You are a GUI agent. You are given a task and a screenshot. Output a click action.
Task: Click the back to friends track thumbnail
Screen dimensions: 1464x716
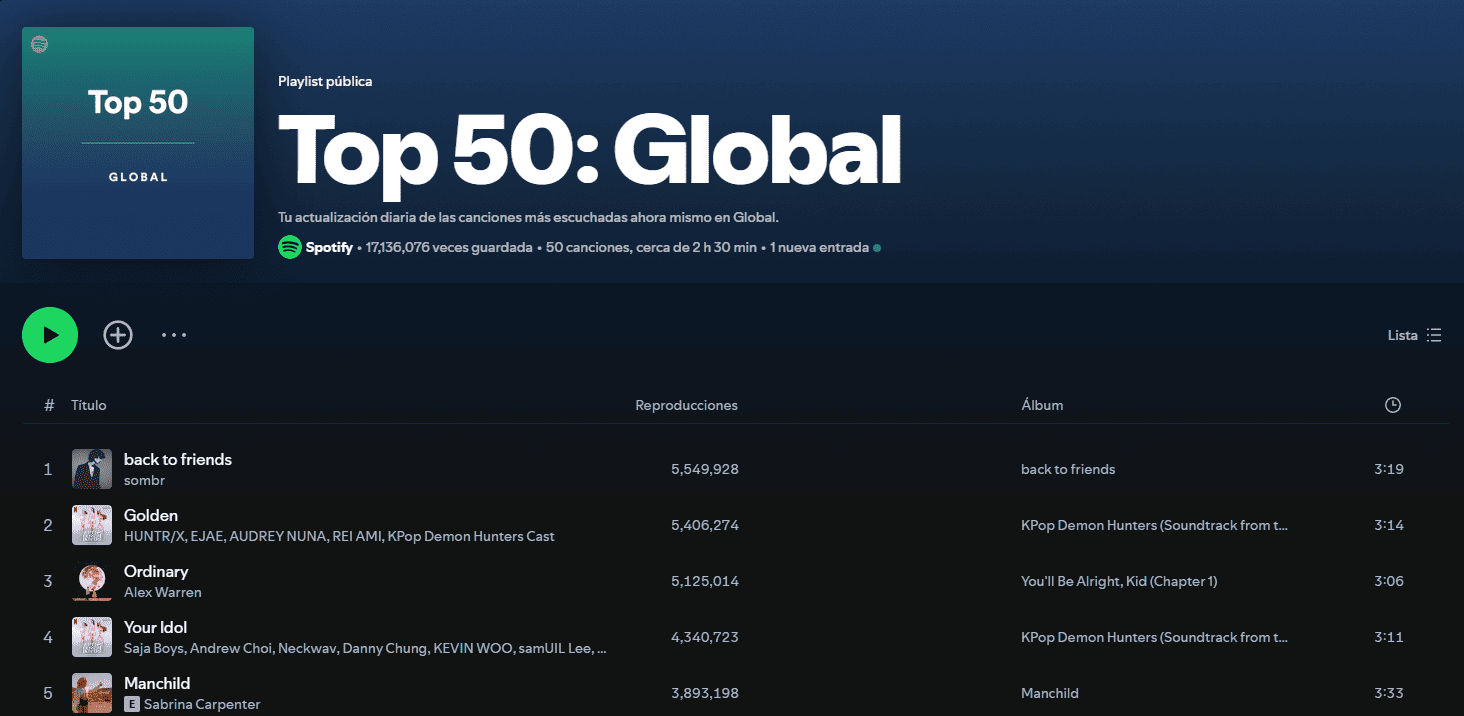pyautogui.click(x=92, y=469)
